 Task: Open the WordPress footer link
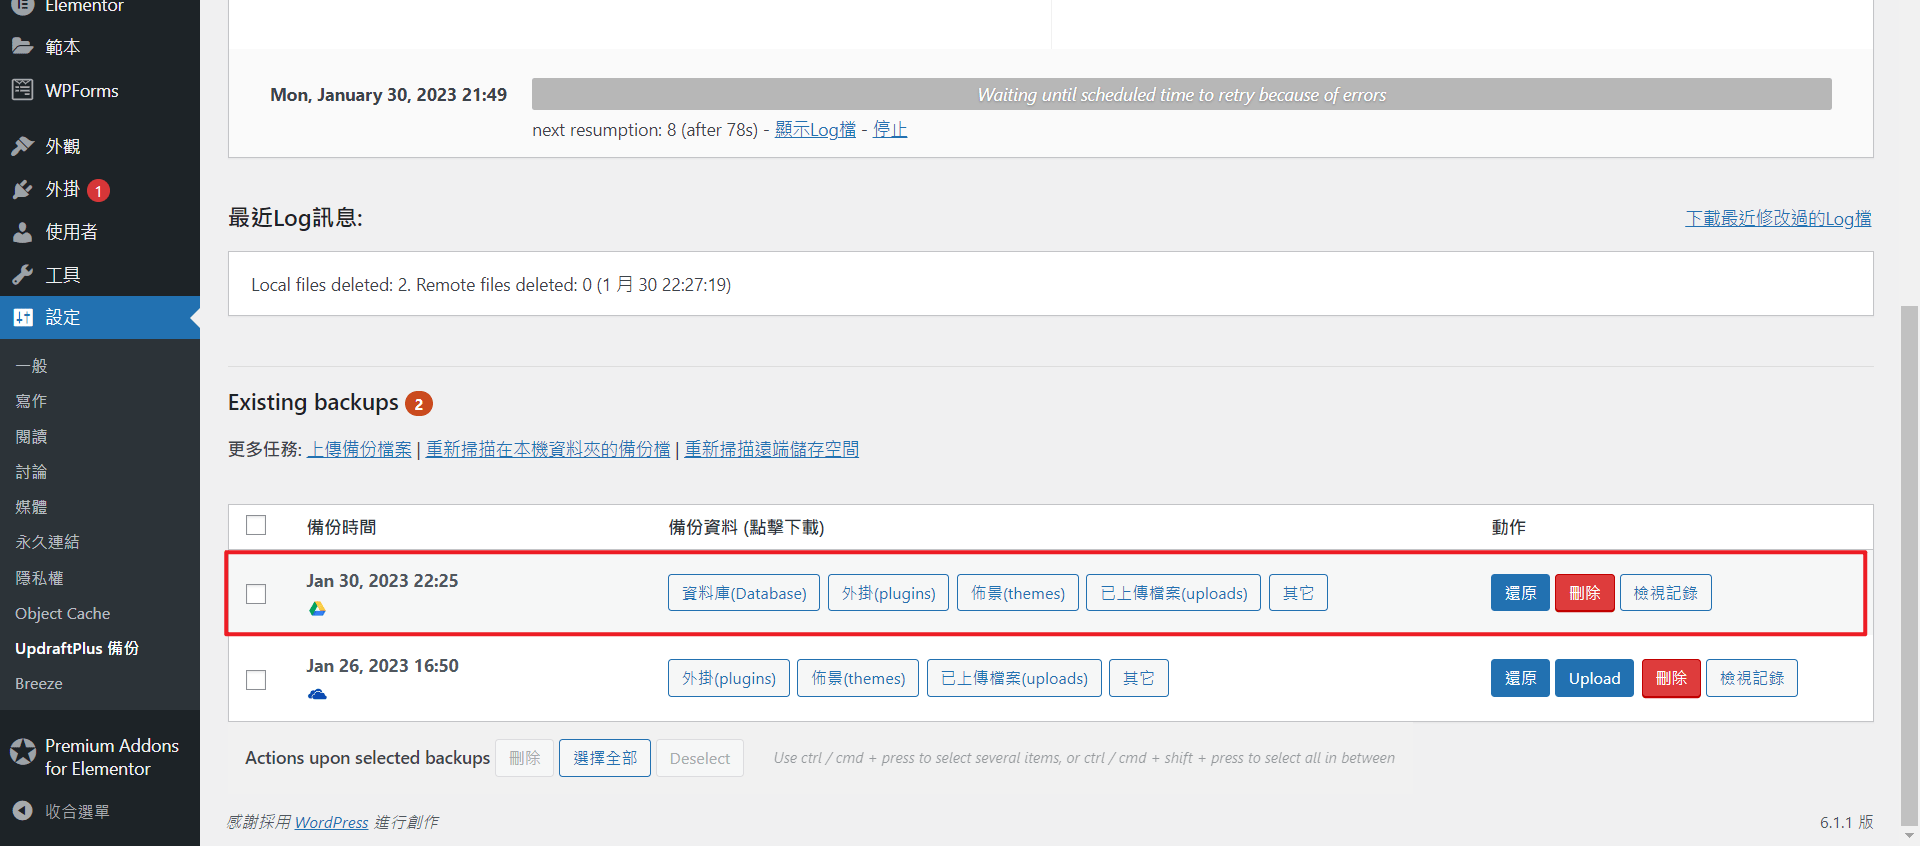331,822
